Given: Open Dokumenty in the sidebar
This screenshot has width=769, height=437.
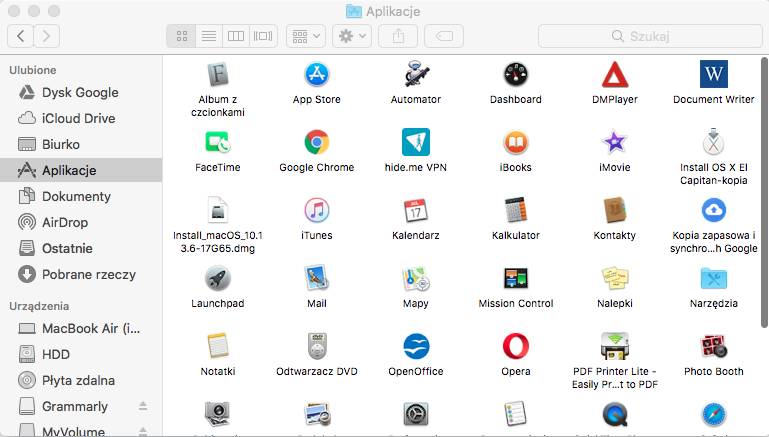Looking at the screenshot, I should tap(81, 196).
